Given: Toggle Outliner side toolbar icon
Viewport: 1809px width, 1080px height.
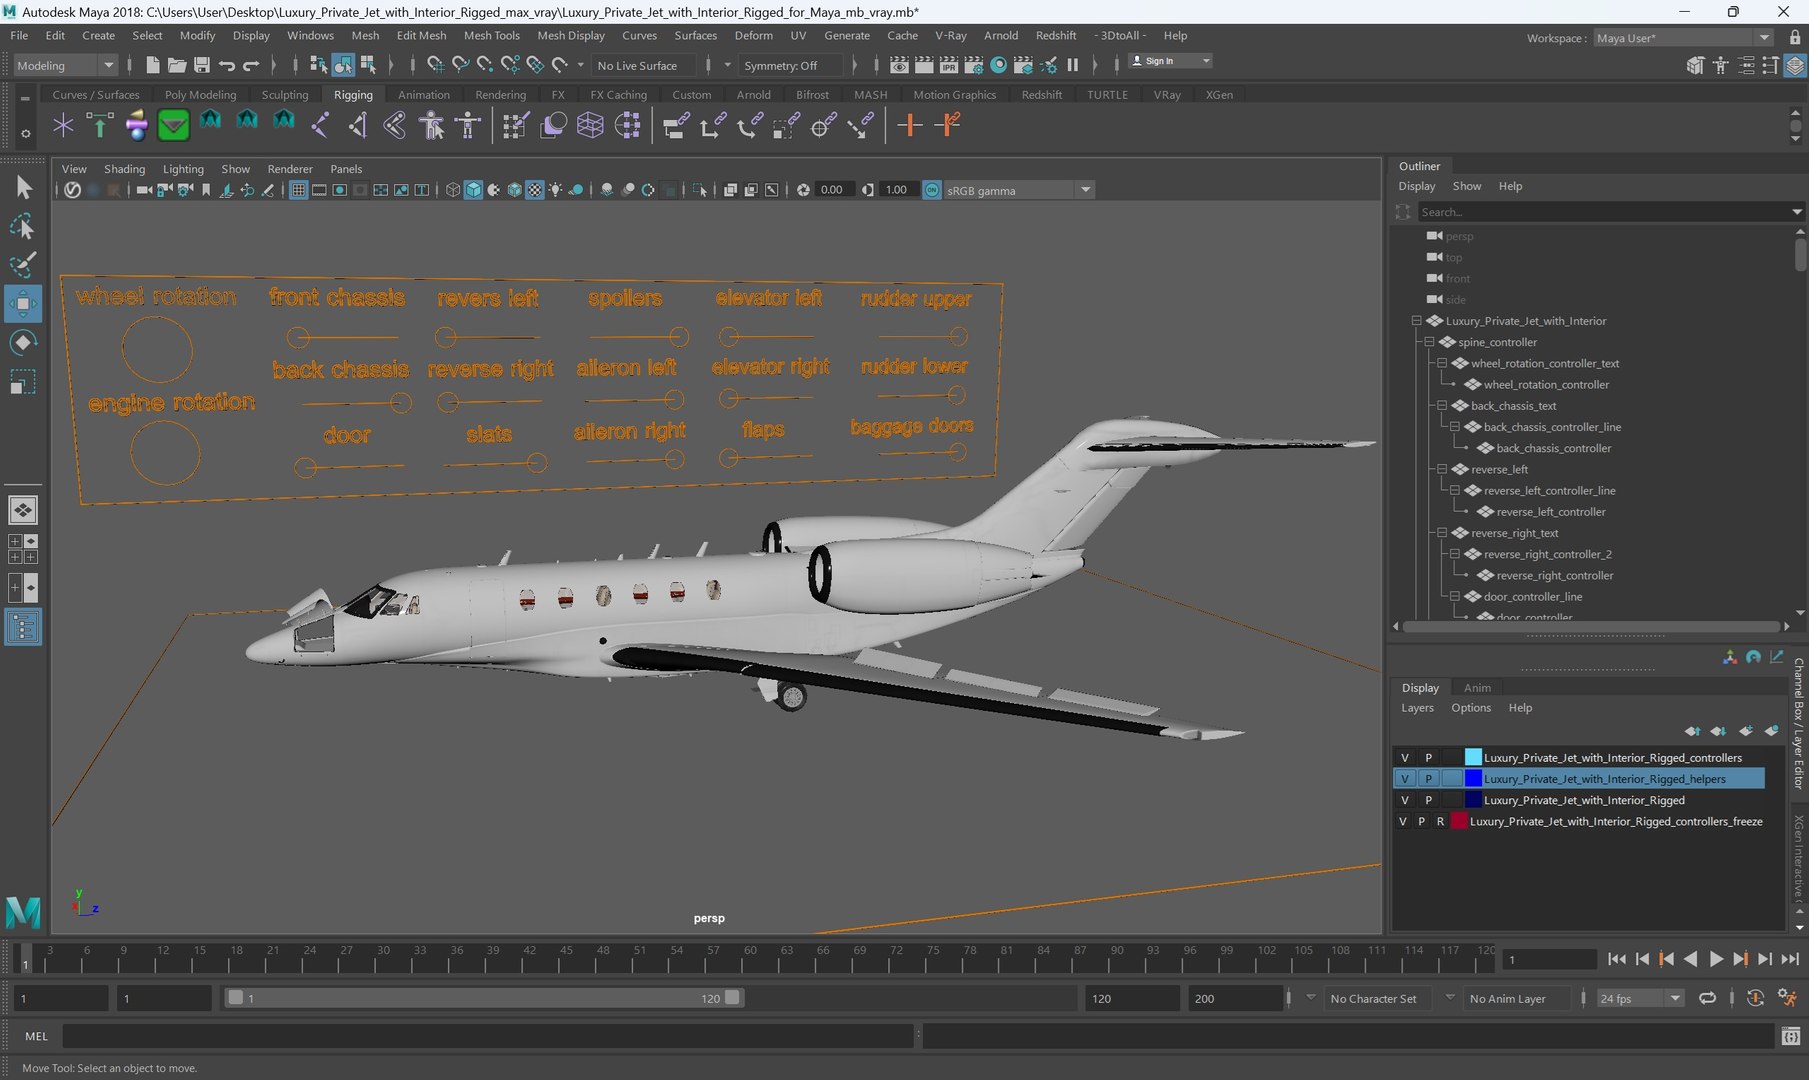Looking at the screenshot, I should (x=22, y=627).
